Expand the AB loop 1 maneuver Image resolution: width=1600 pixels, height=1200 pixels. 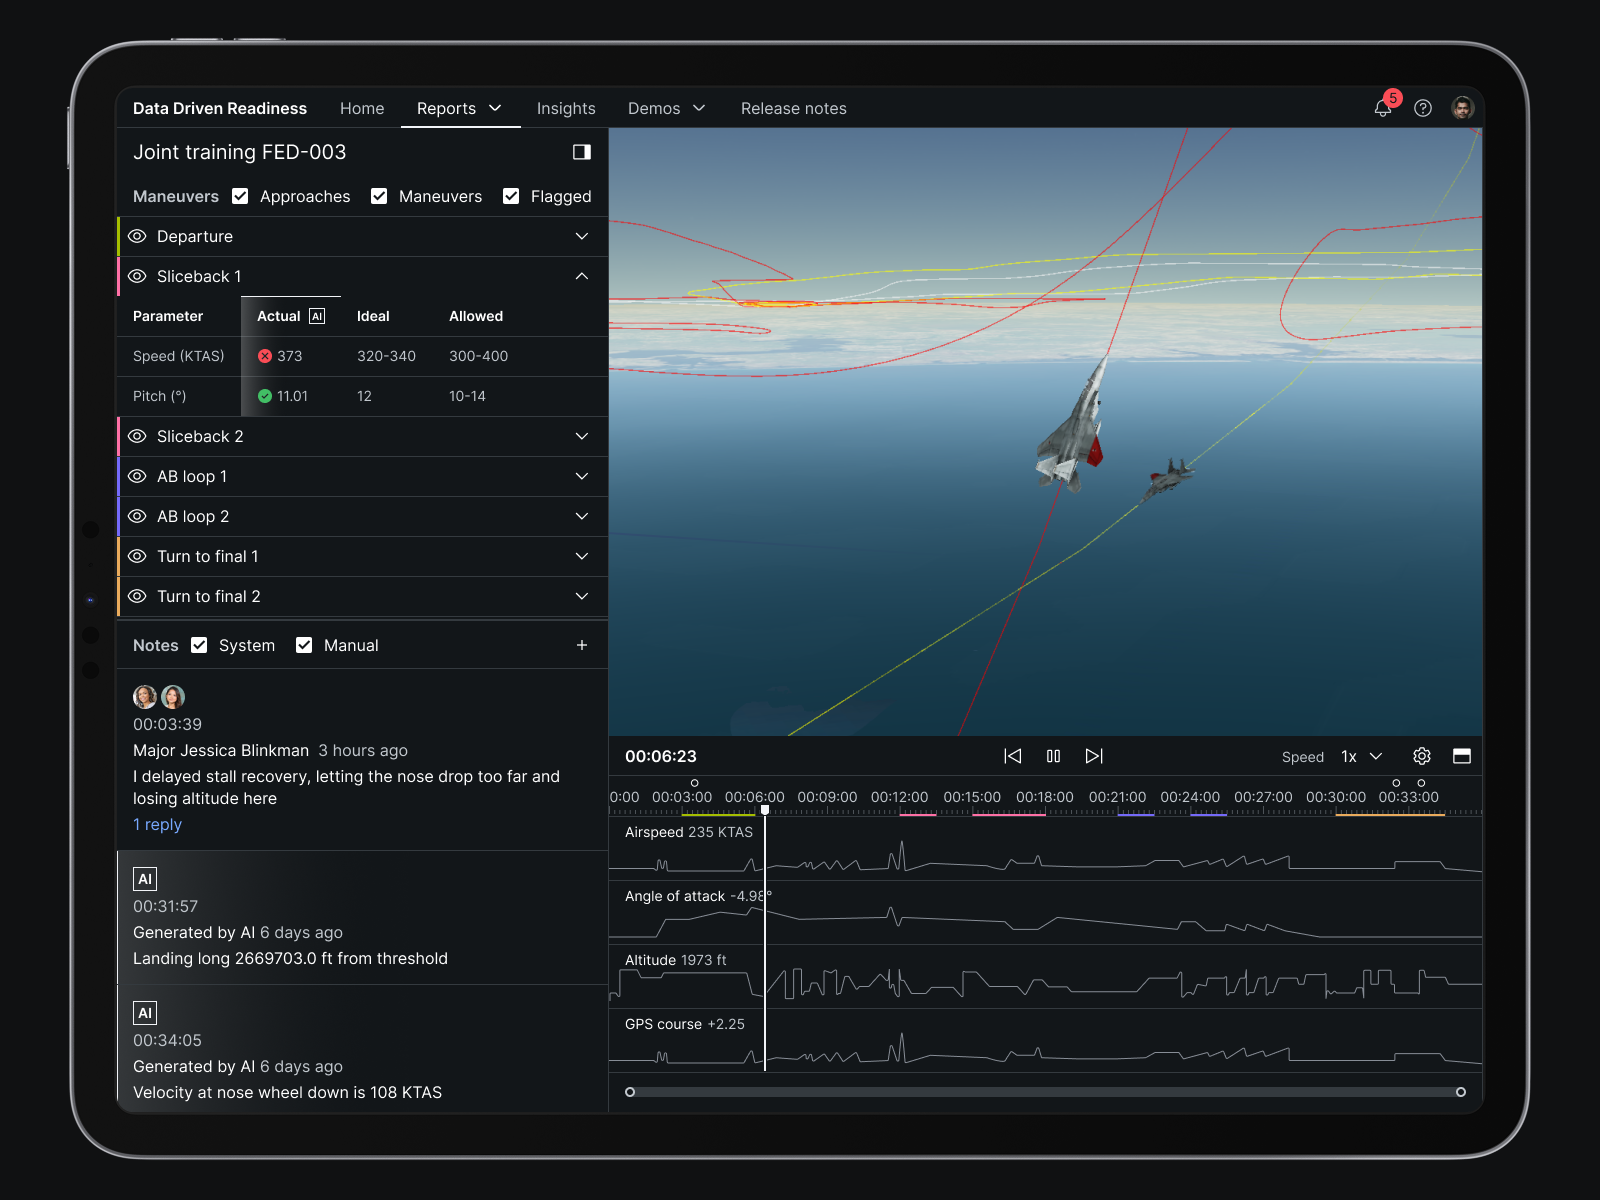[581, 476]
